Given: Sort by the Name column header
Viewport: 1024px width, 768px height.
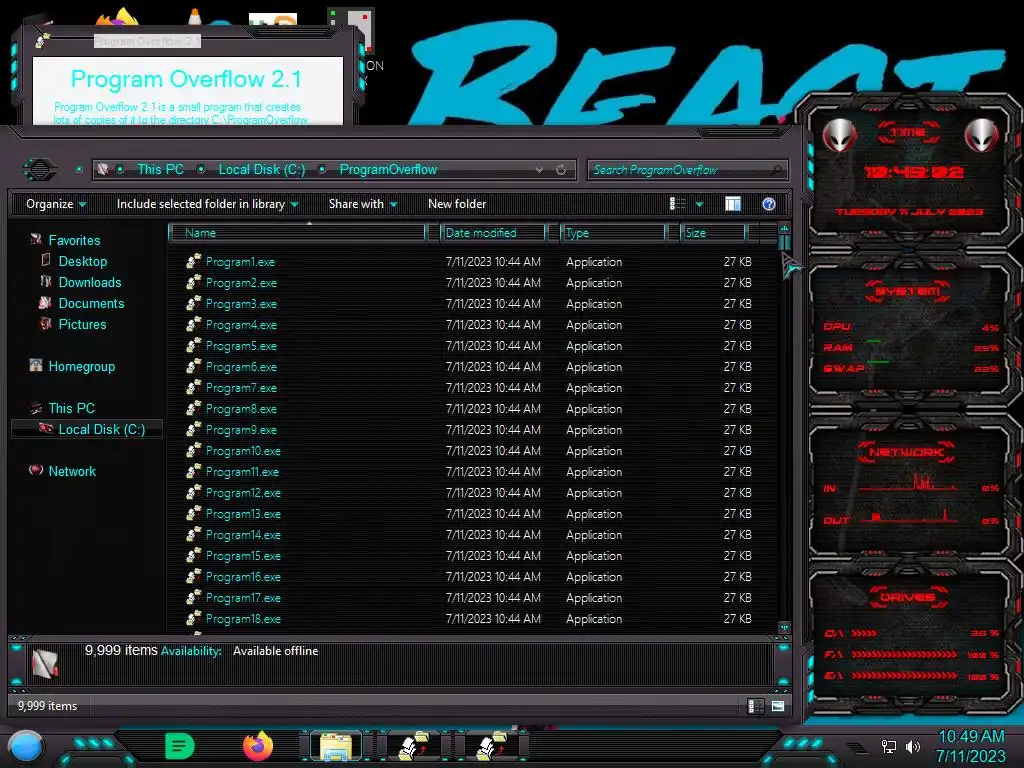Looking at the screenshot, I should pyautogui.click(x=297, y=232).
